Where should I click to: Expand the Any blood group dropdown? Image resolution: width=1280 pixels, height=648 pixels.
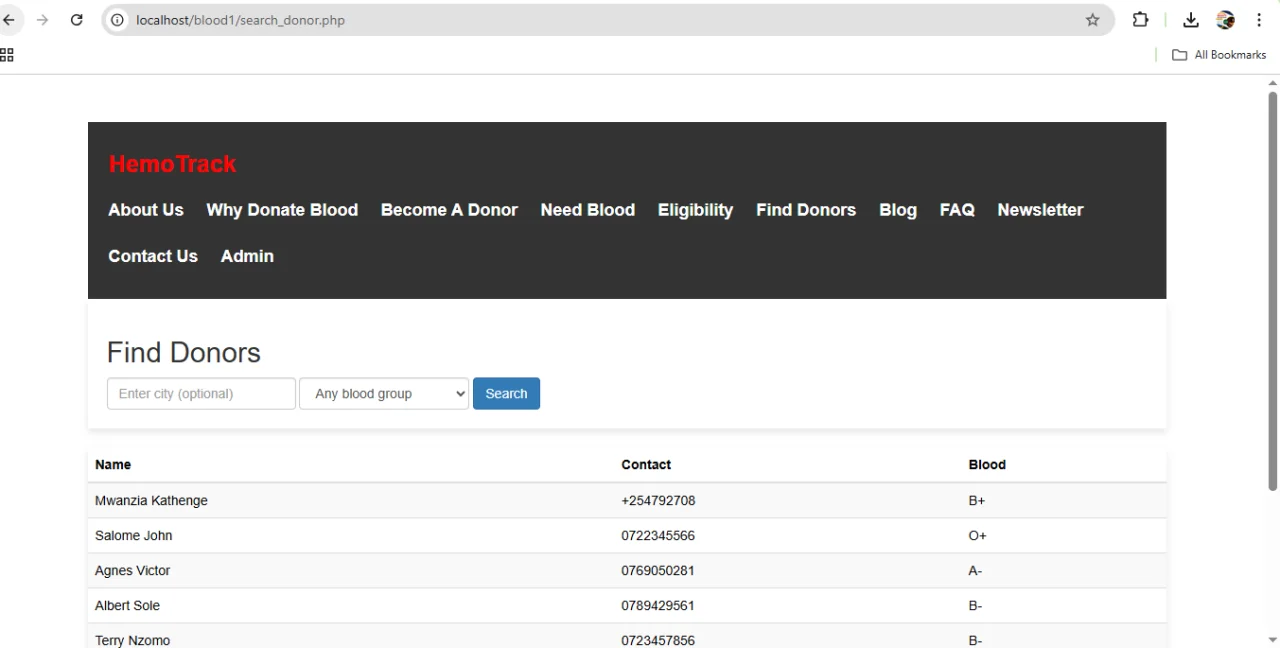click(384, 393)
